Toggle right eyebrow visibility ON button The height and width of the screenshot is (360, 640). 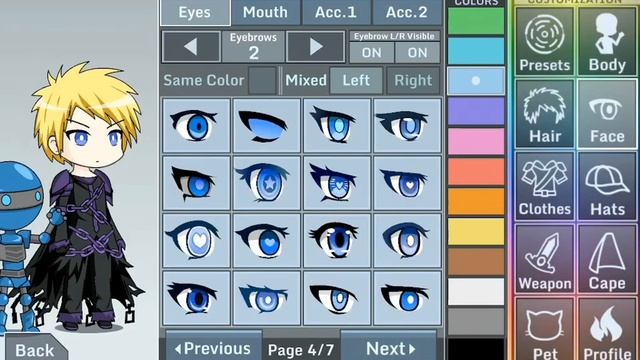417,53
